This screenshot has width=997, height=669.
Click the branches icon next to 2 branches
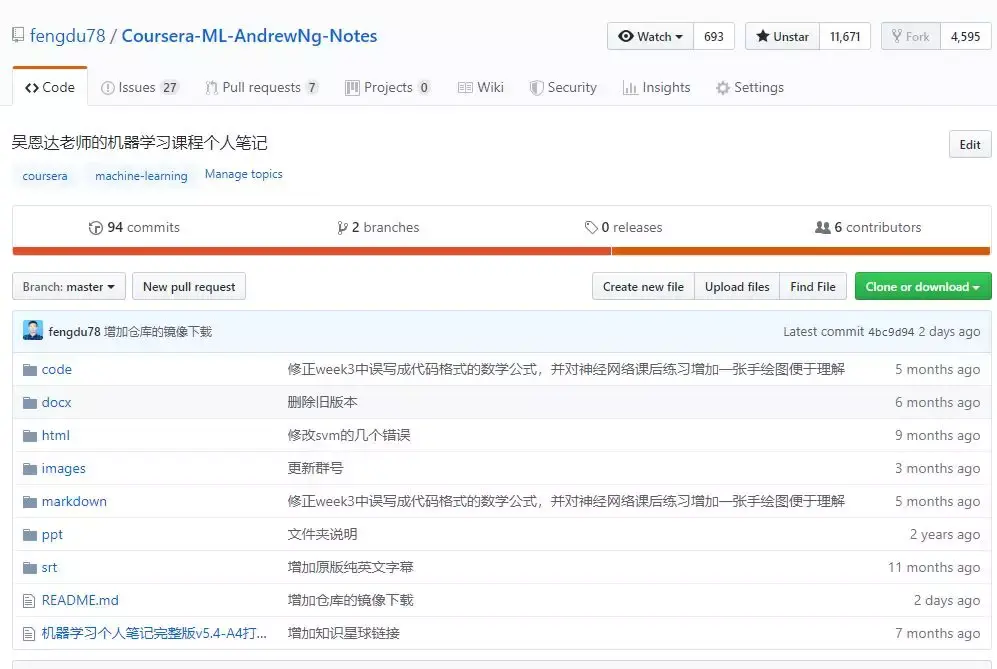point(342,228)
